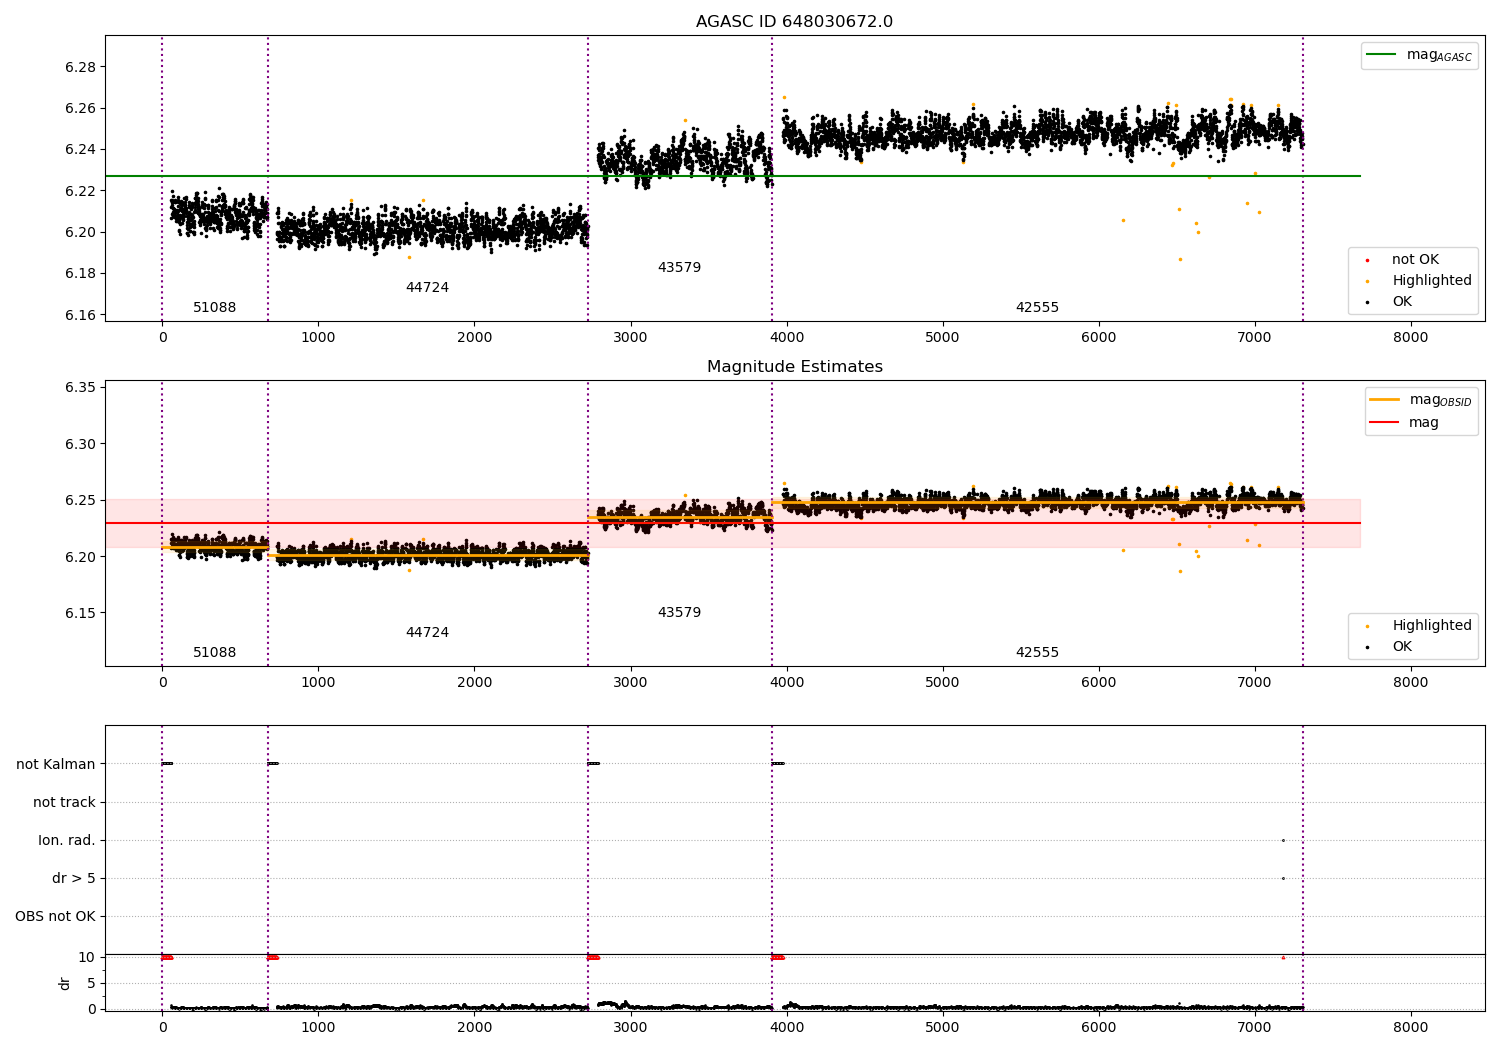The width and height of the screenshot is (1500, 1050).
Task: Click "OK" entry in top plot lower legend
Action: coord(1402,301)
